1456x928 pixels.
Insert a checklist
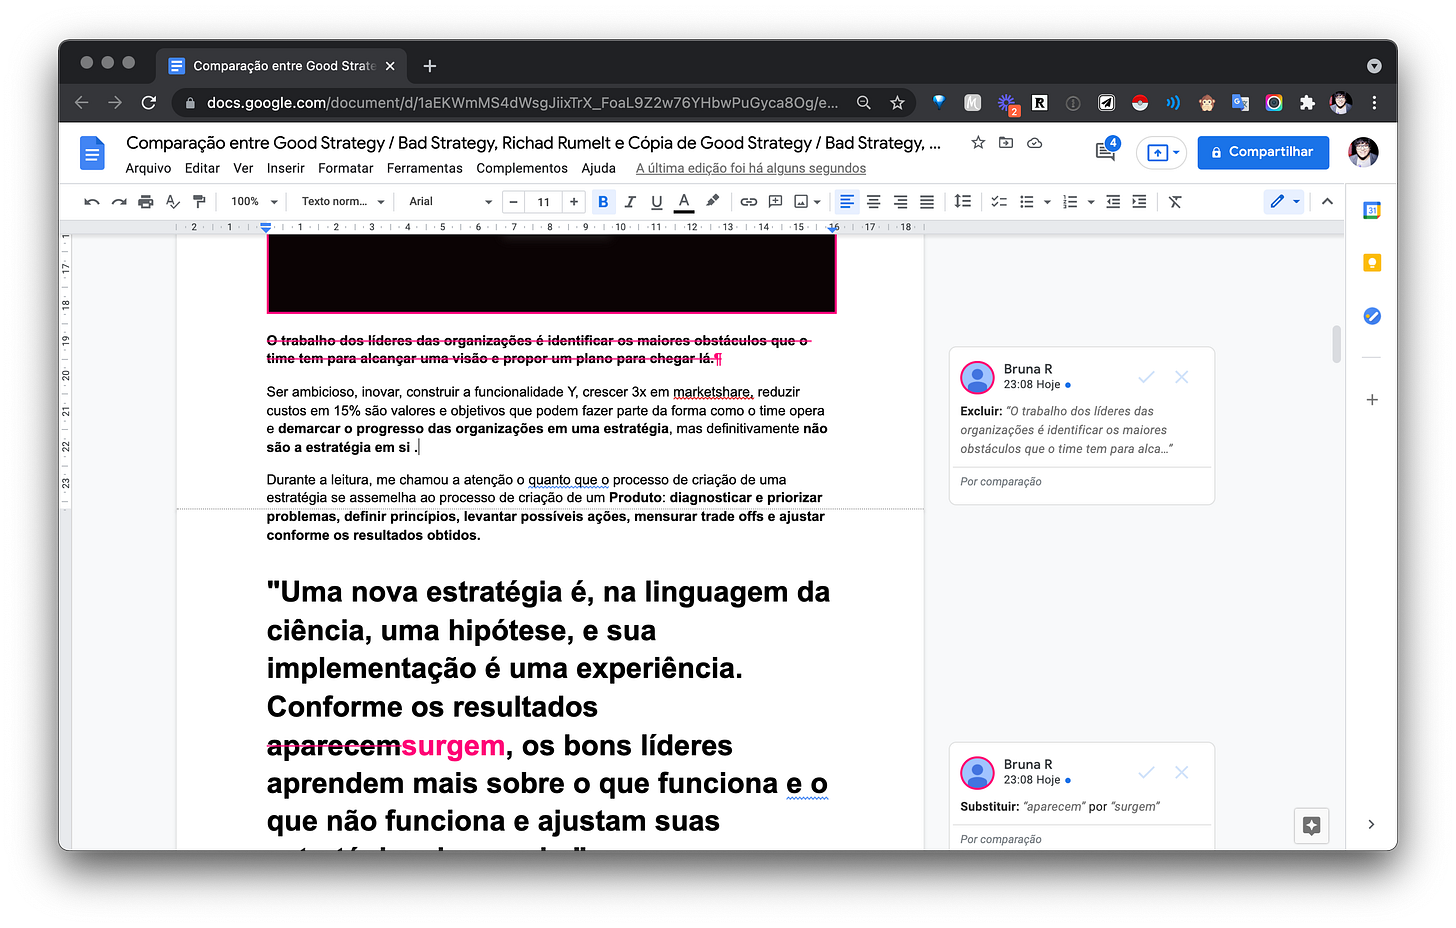pyautogui.click(x=999, y=202)
